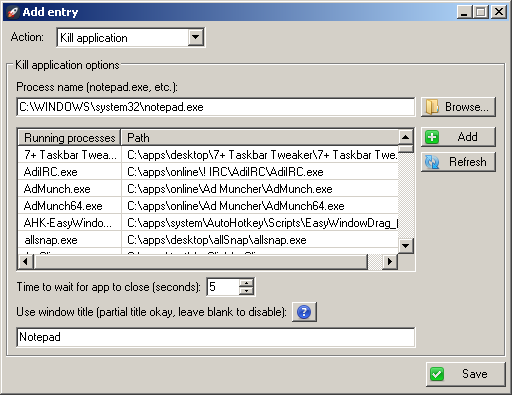
Task: Close the Add entry window
Action: tap(499, 12)
